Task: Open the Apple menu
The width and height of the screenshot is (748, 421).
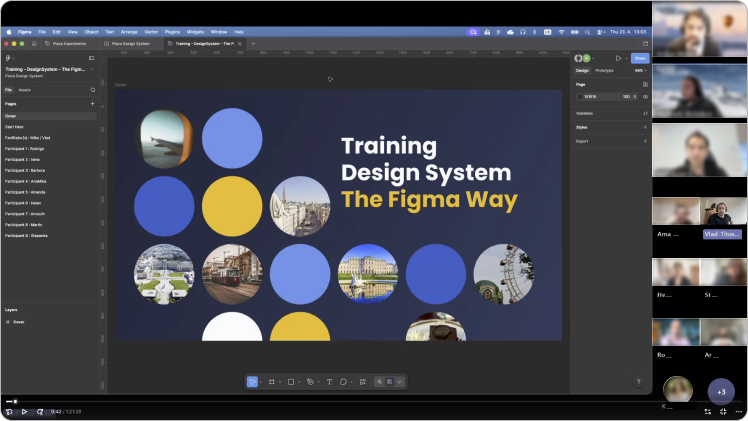Action: click(9, 32)
